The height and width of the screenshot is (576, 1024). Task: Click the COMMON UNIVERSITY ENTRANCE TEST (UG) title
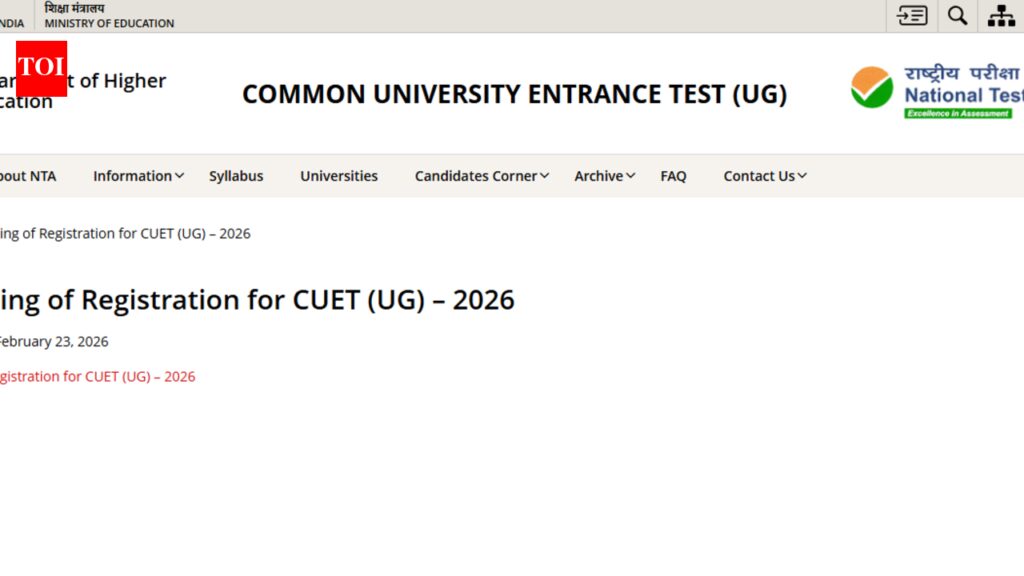coord(514,93)
